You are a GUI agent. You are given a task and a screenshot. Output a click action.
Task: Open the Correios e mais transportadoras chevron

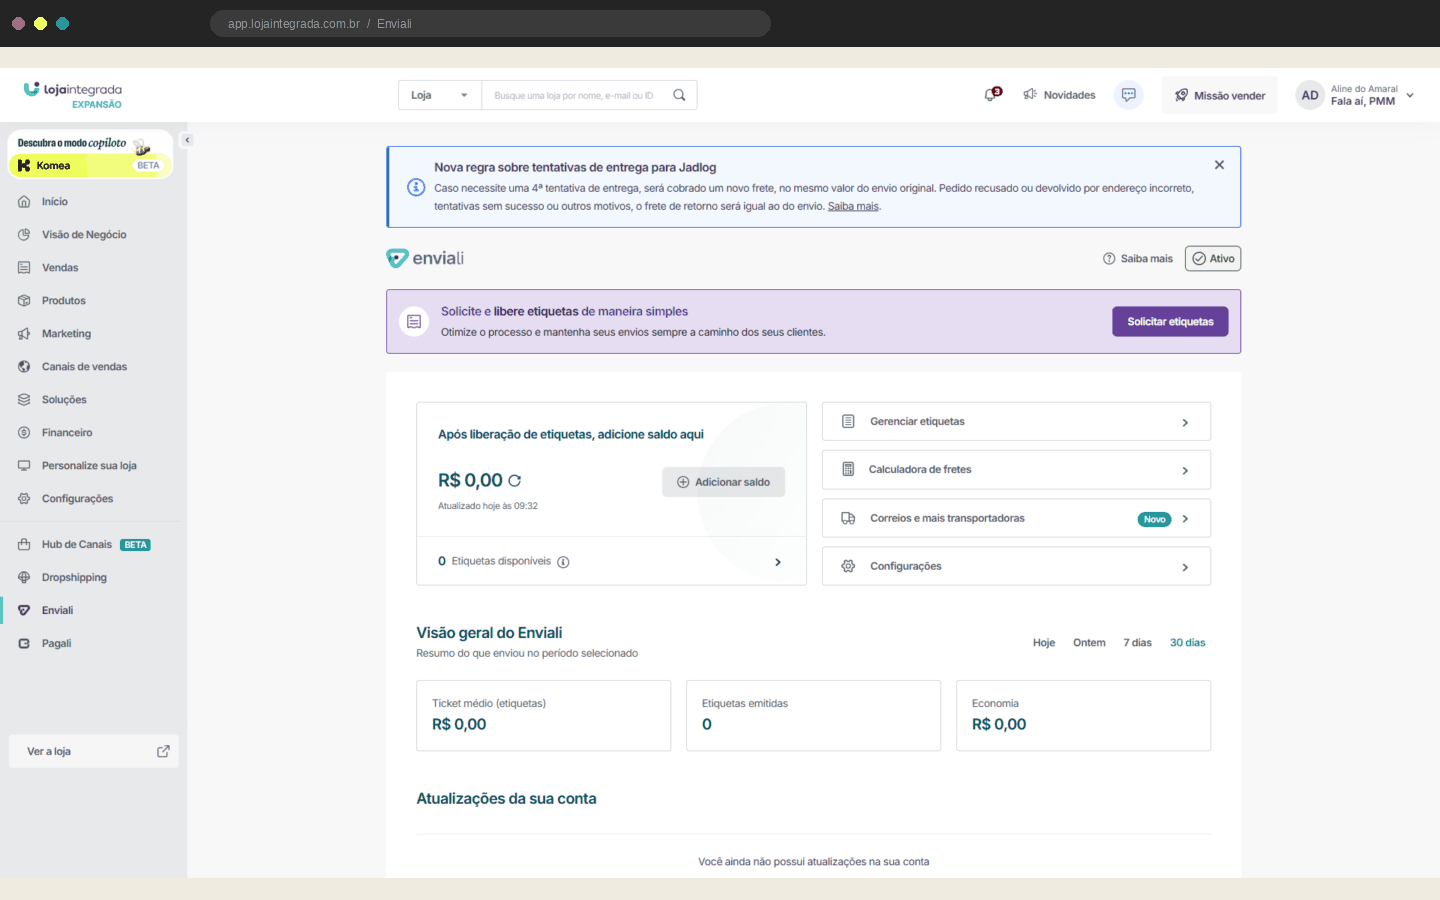[1185, 519]
